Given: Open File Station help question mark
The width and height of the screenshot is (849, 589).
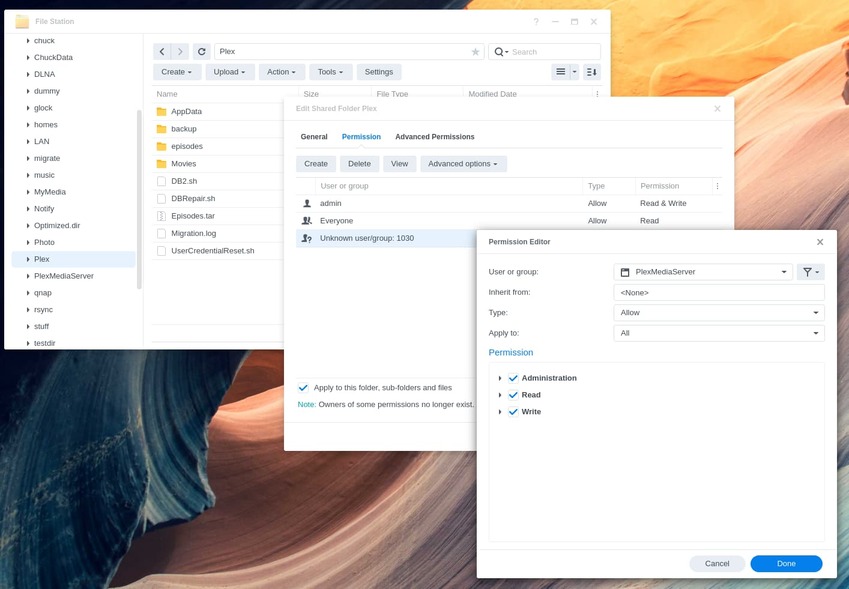Looking at the screenshot, I should (x=536, y=22).
